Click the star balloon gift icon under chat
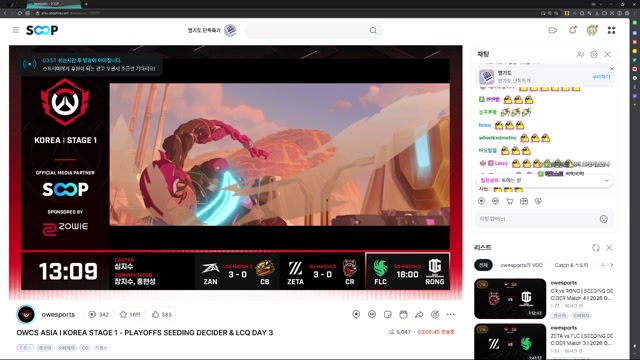 [481, 201]
